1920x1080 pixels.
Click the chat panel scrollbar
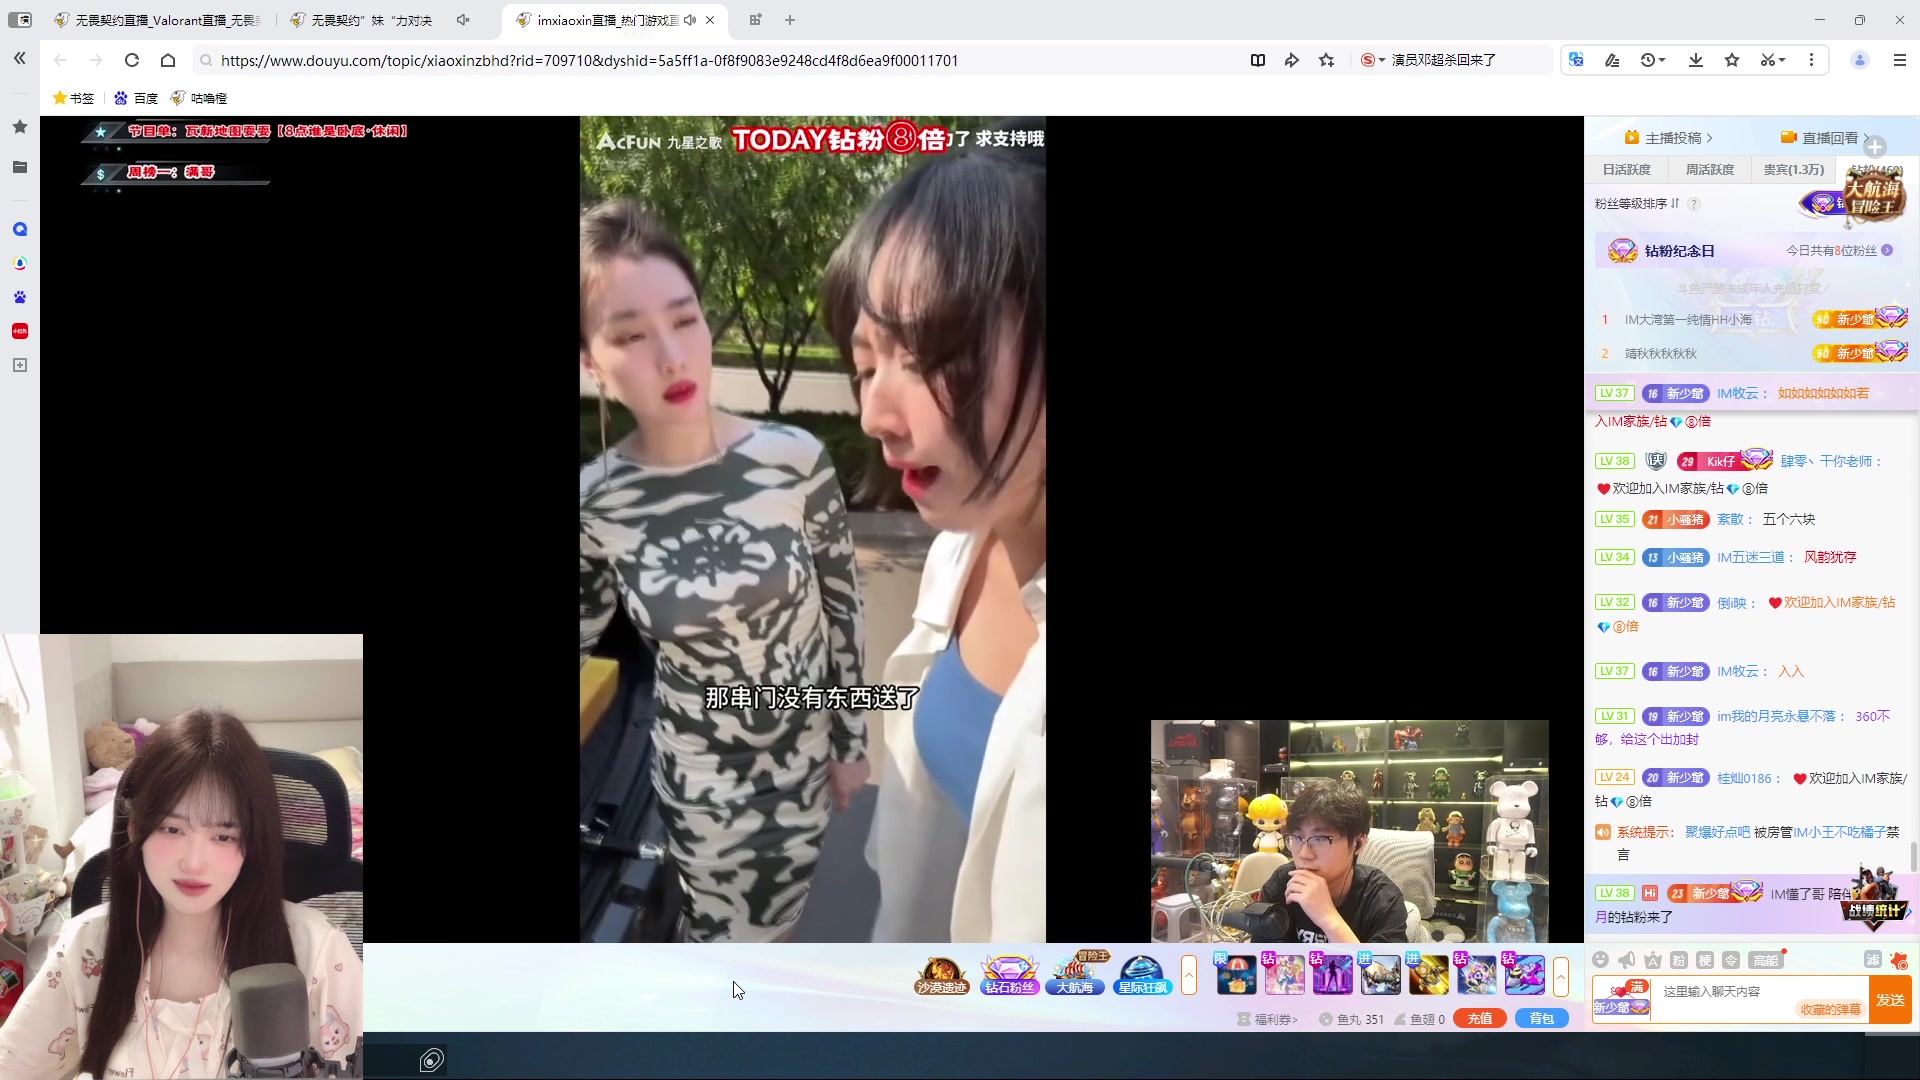pyautogui.click(x=1914, y=856)
